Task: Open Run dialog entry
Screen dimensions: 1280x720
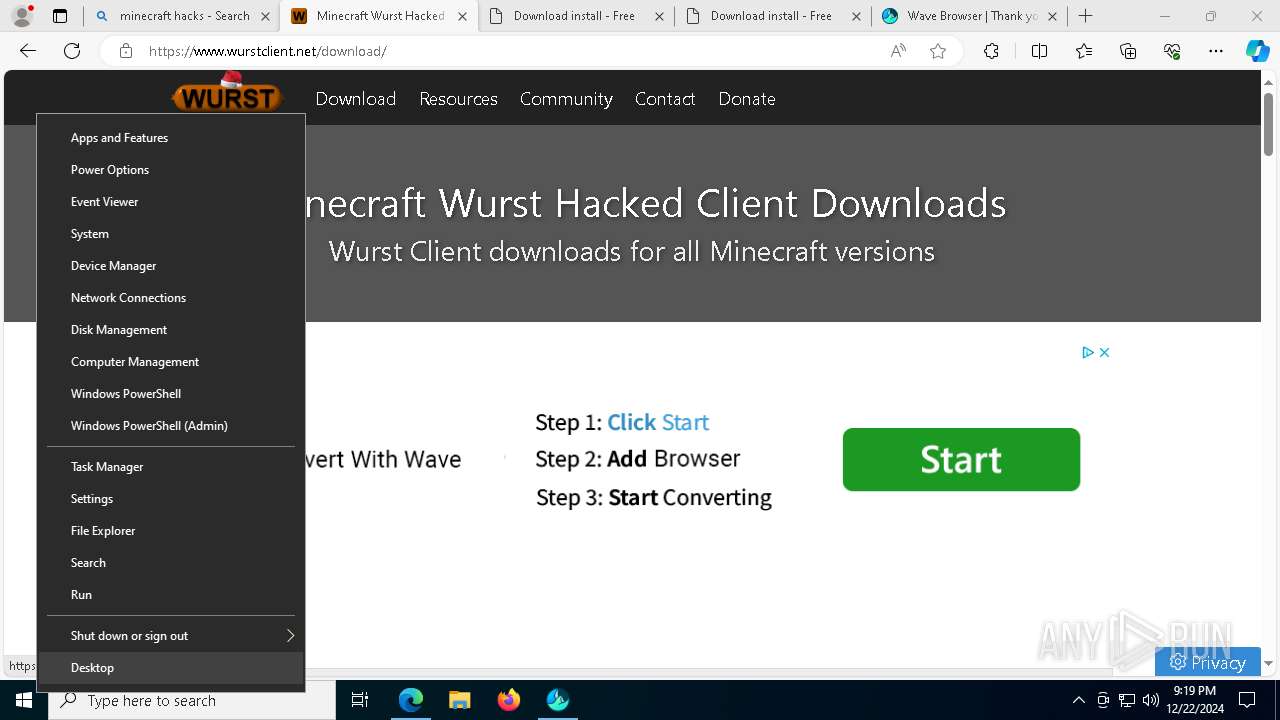Action: tap(171, 595)
